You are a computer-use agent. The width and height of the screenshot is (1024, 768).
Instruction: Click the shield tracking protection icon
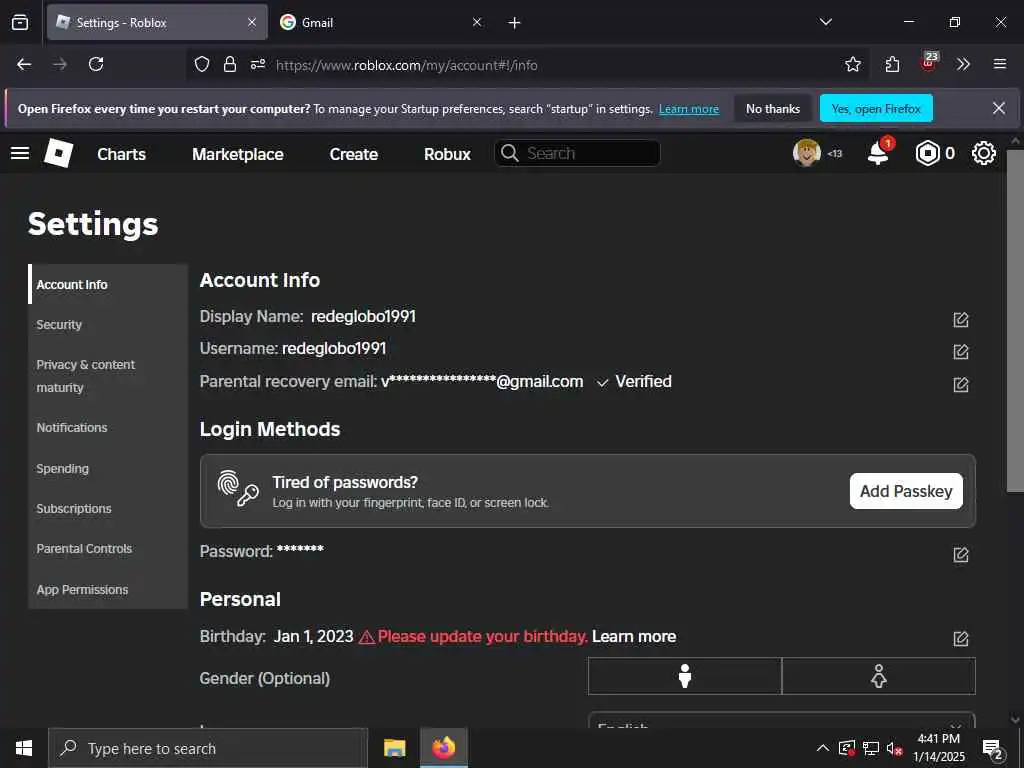(x=202, y=64)
